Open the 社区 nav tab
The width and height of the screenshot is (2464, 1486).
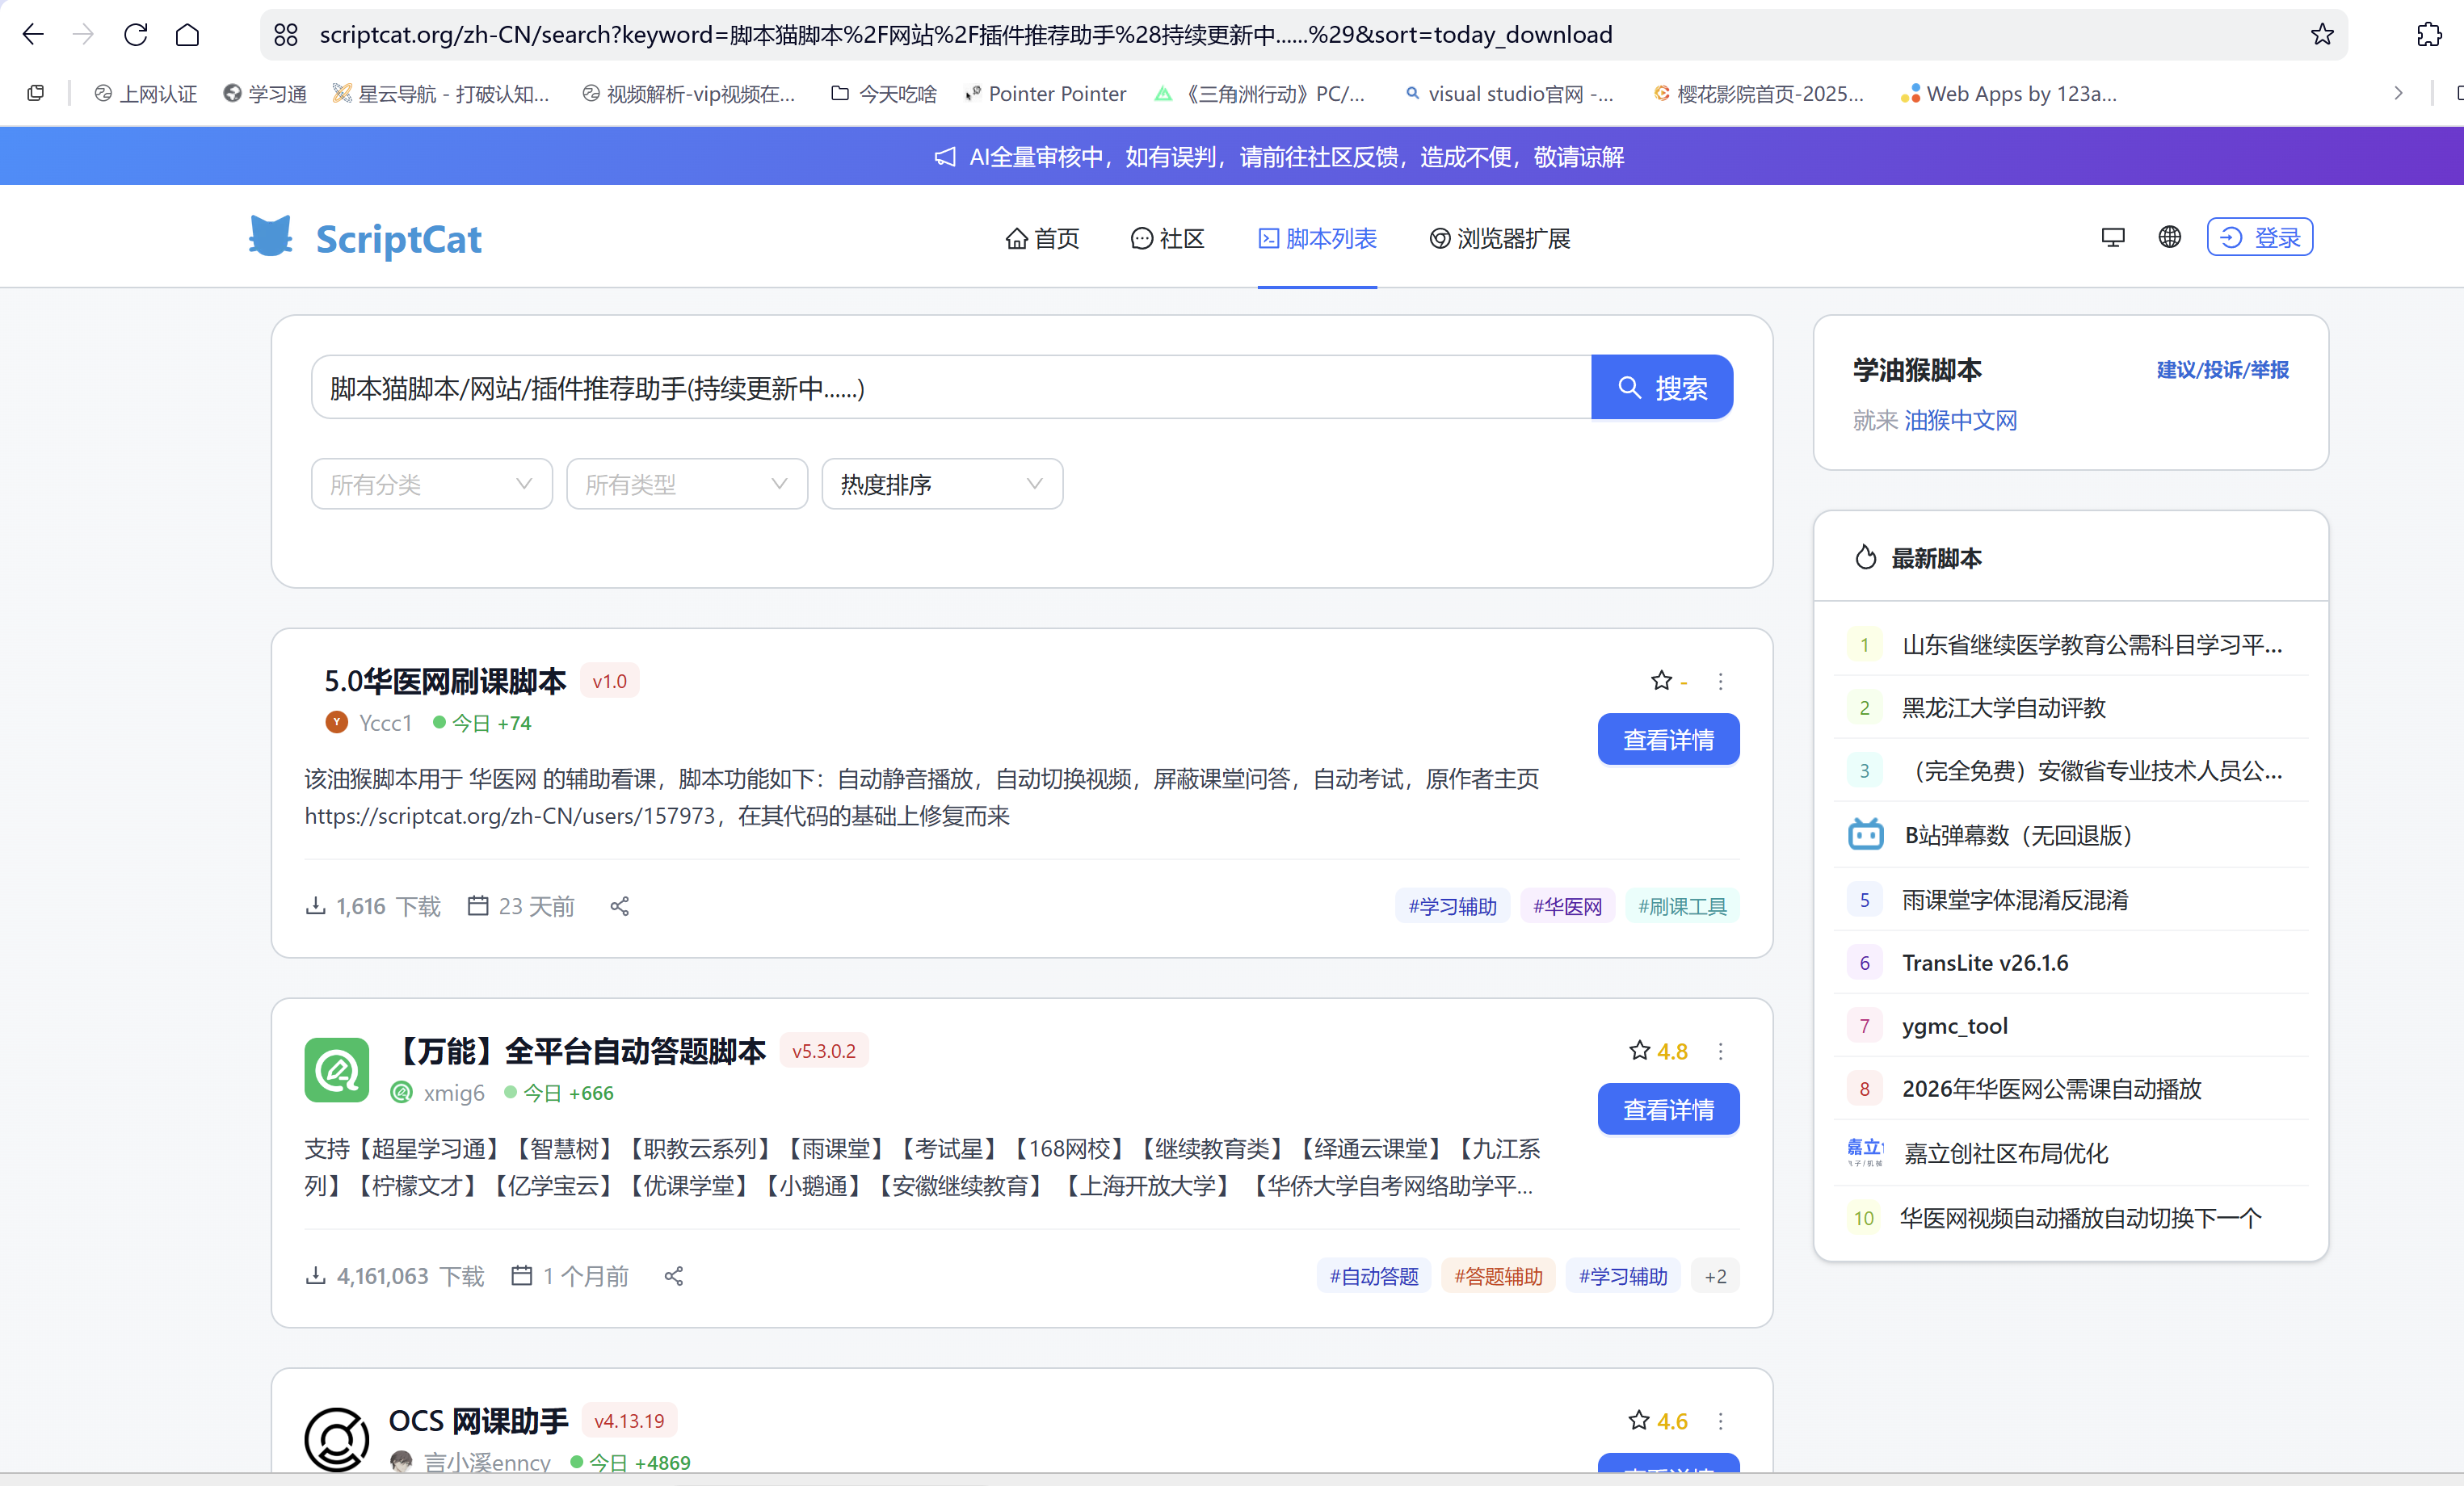point(1167,238)
